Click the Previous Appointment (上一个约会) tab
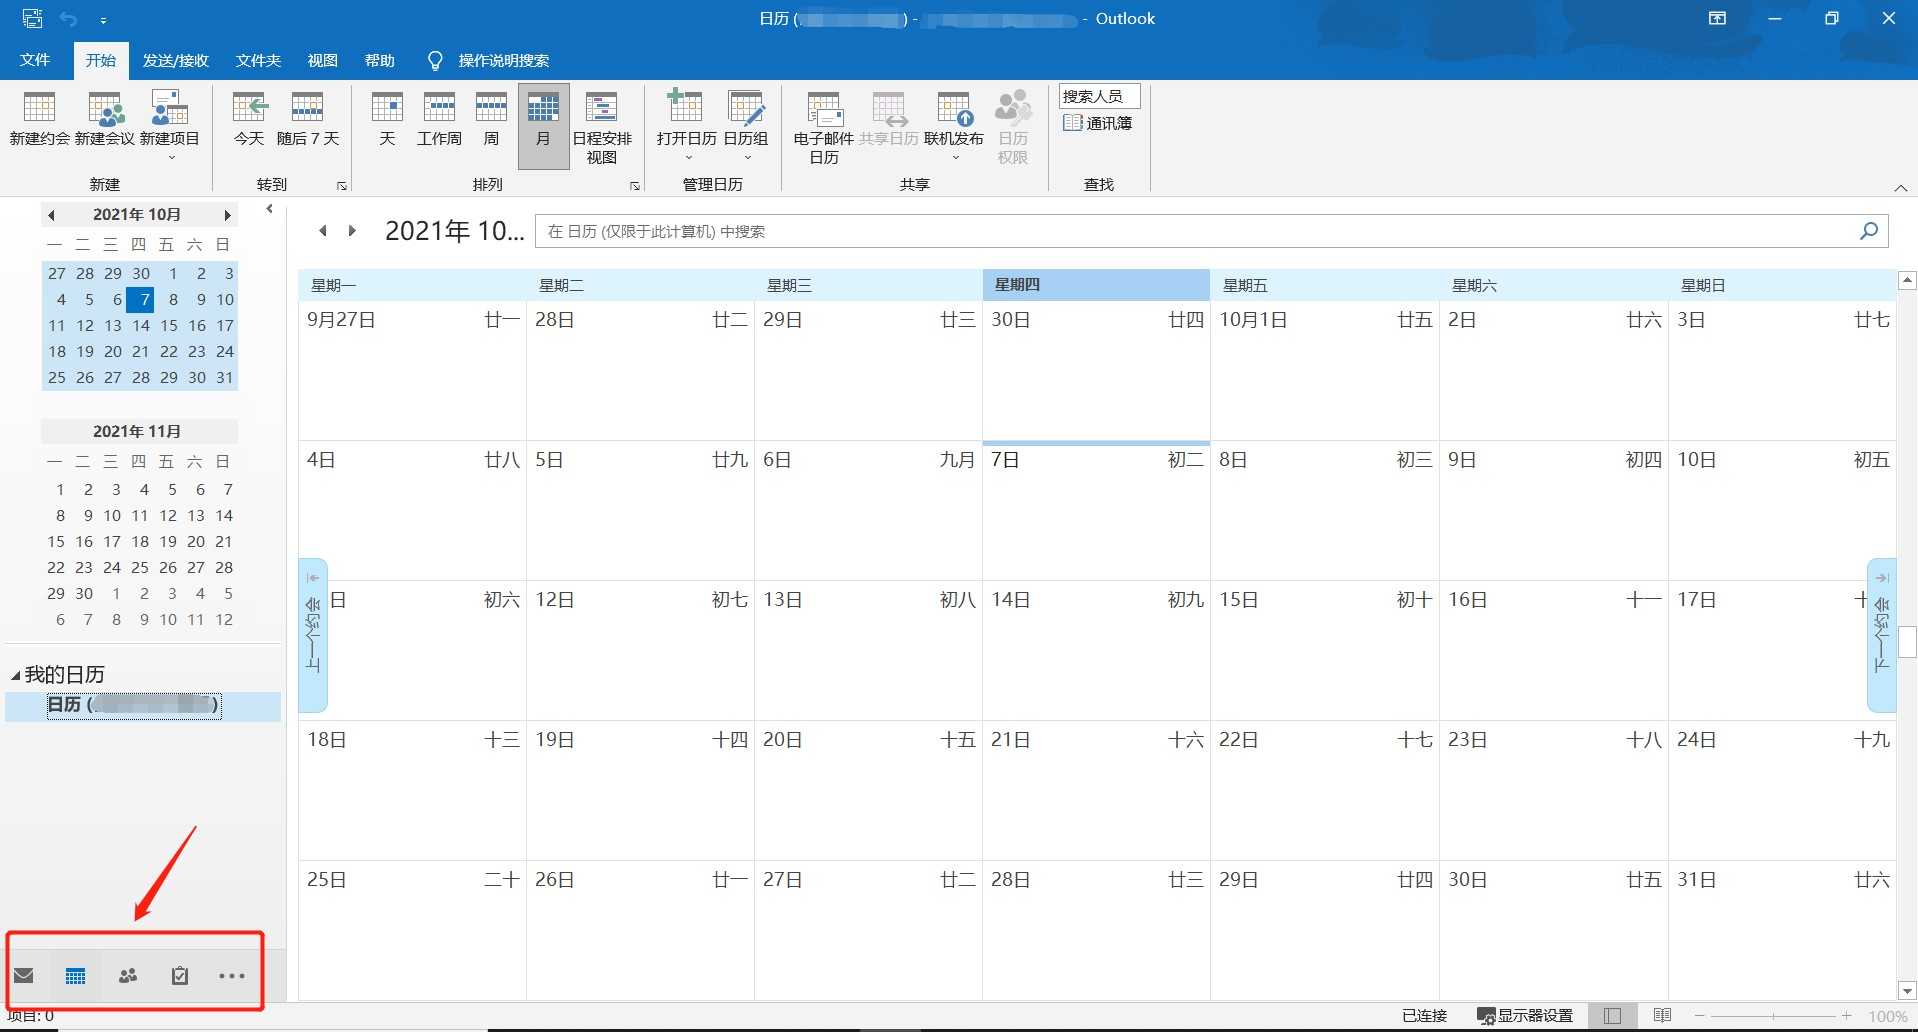Screen dimensions: 1918x1032 [x=313, y=635]
